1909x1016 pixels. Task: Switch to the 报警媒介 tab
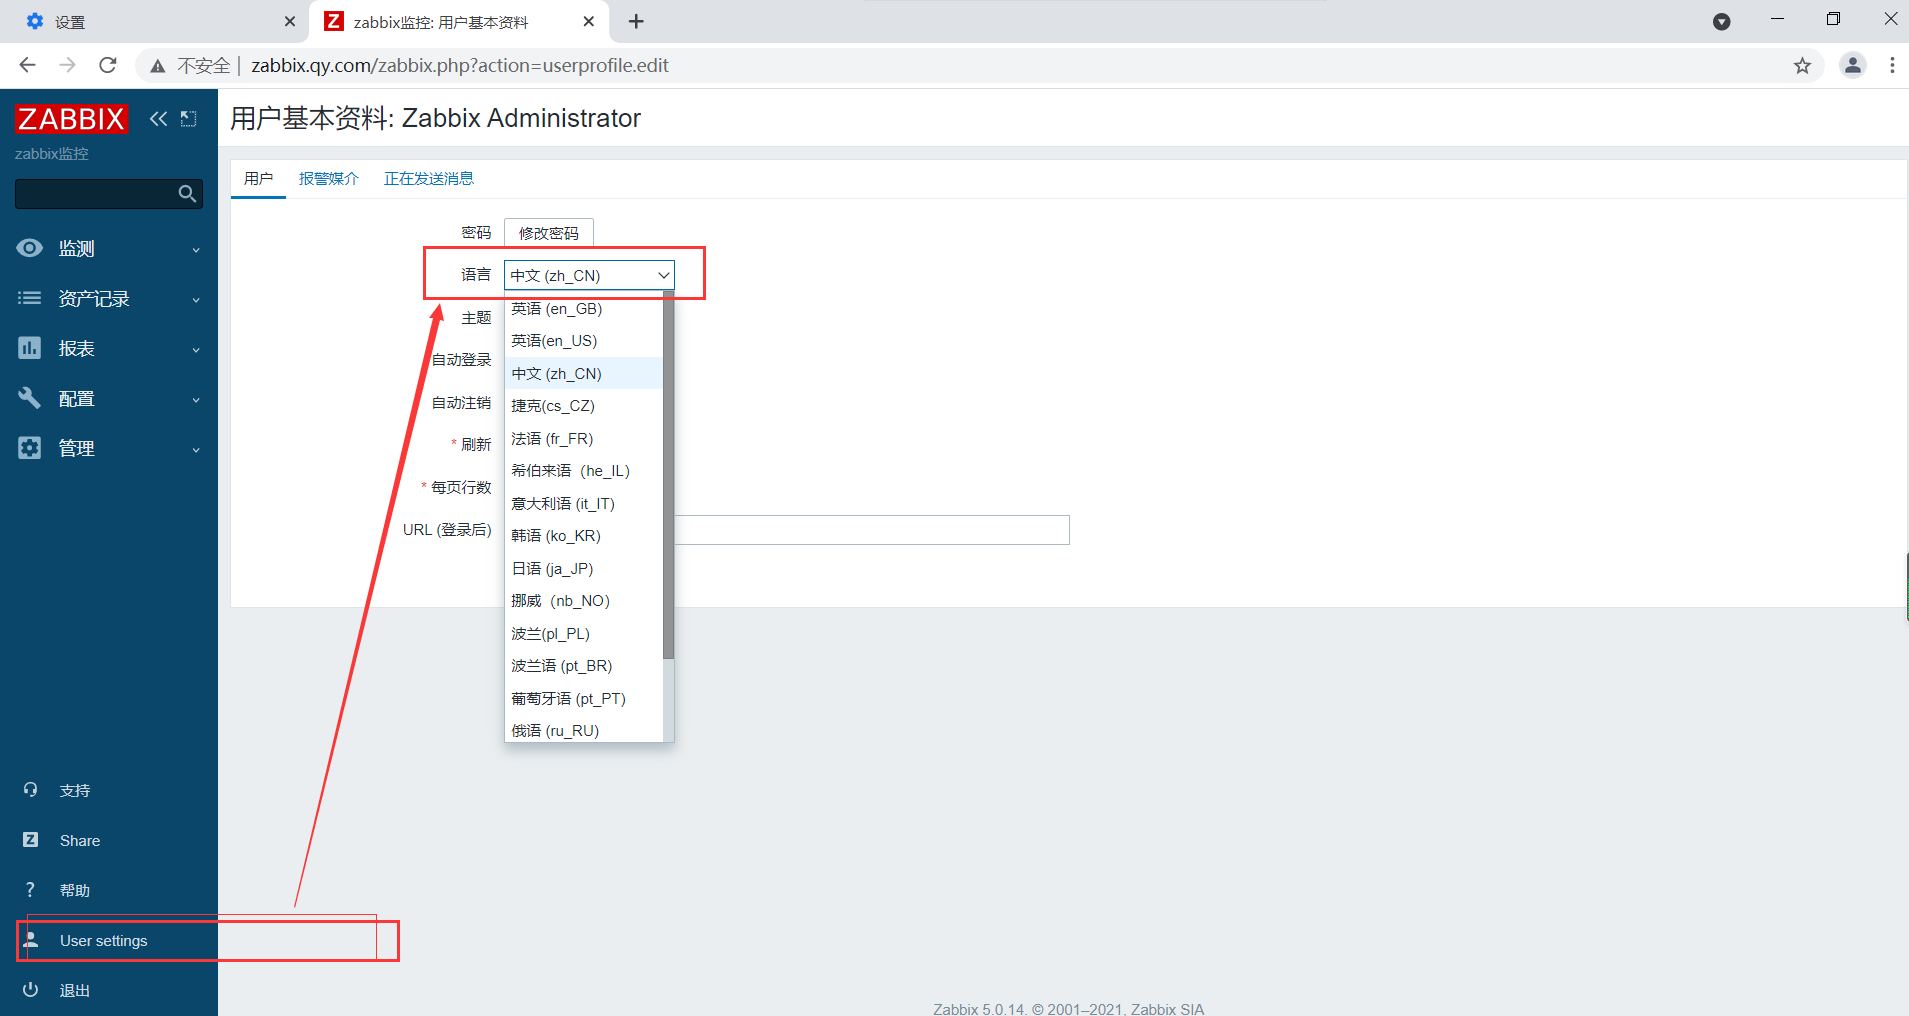[x=328, y=179]
